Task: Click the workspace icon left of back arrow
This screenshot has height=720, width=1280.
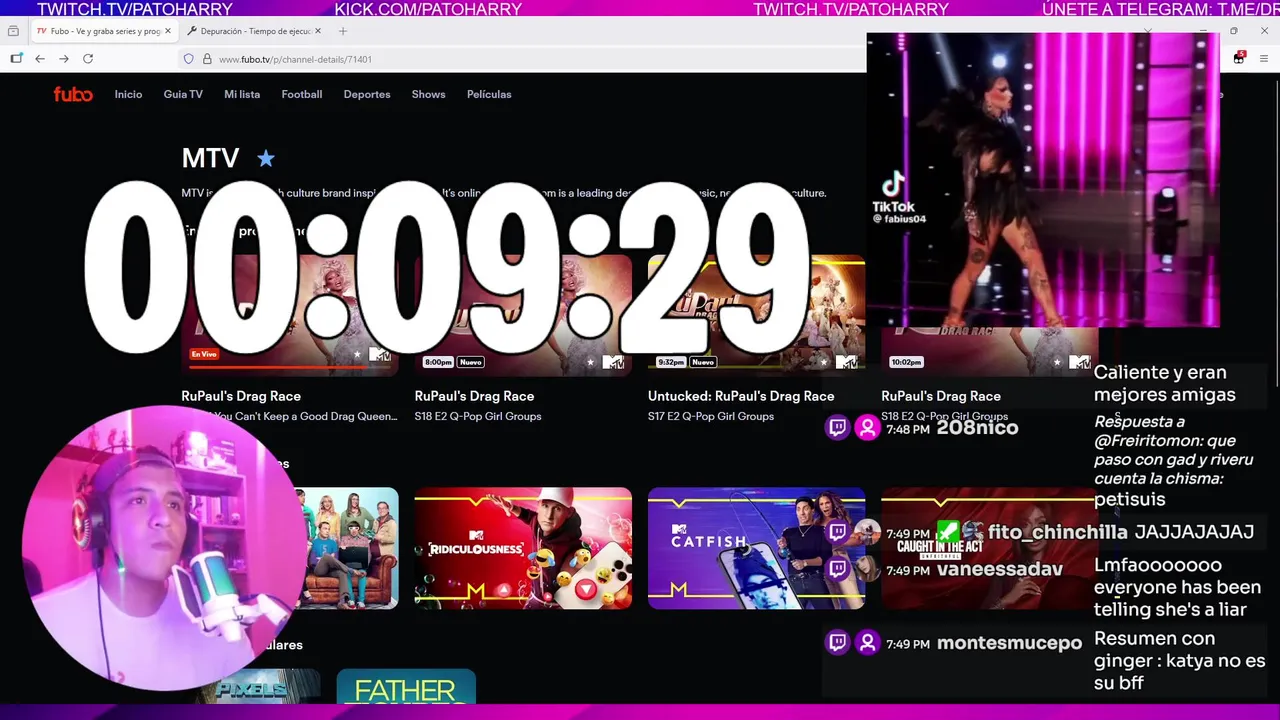Action: tap(16, 59)
